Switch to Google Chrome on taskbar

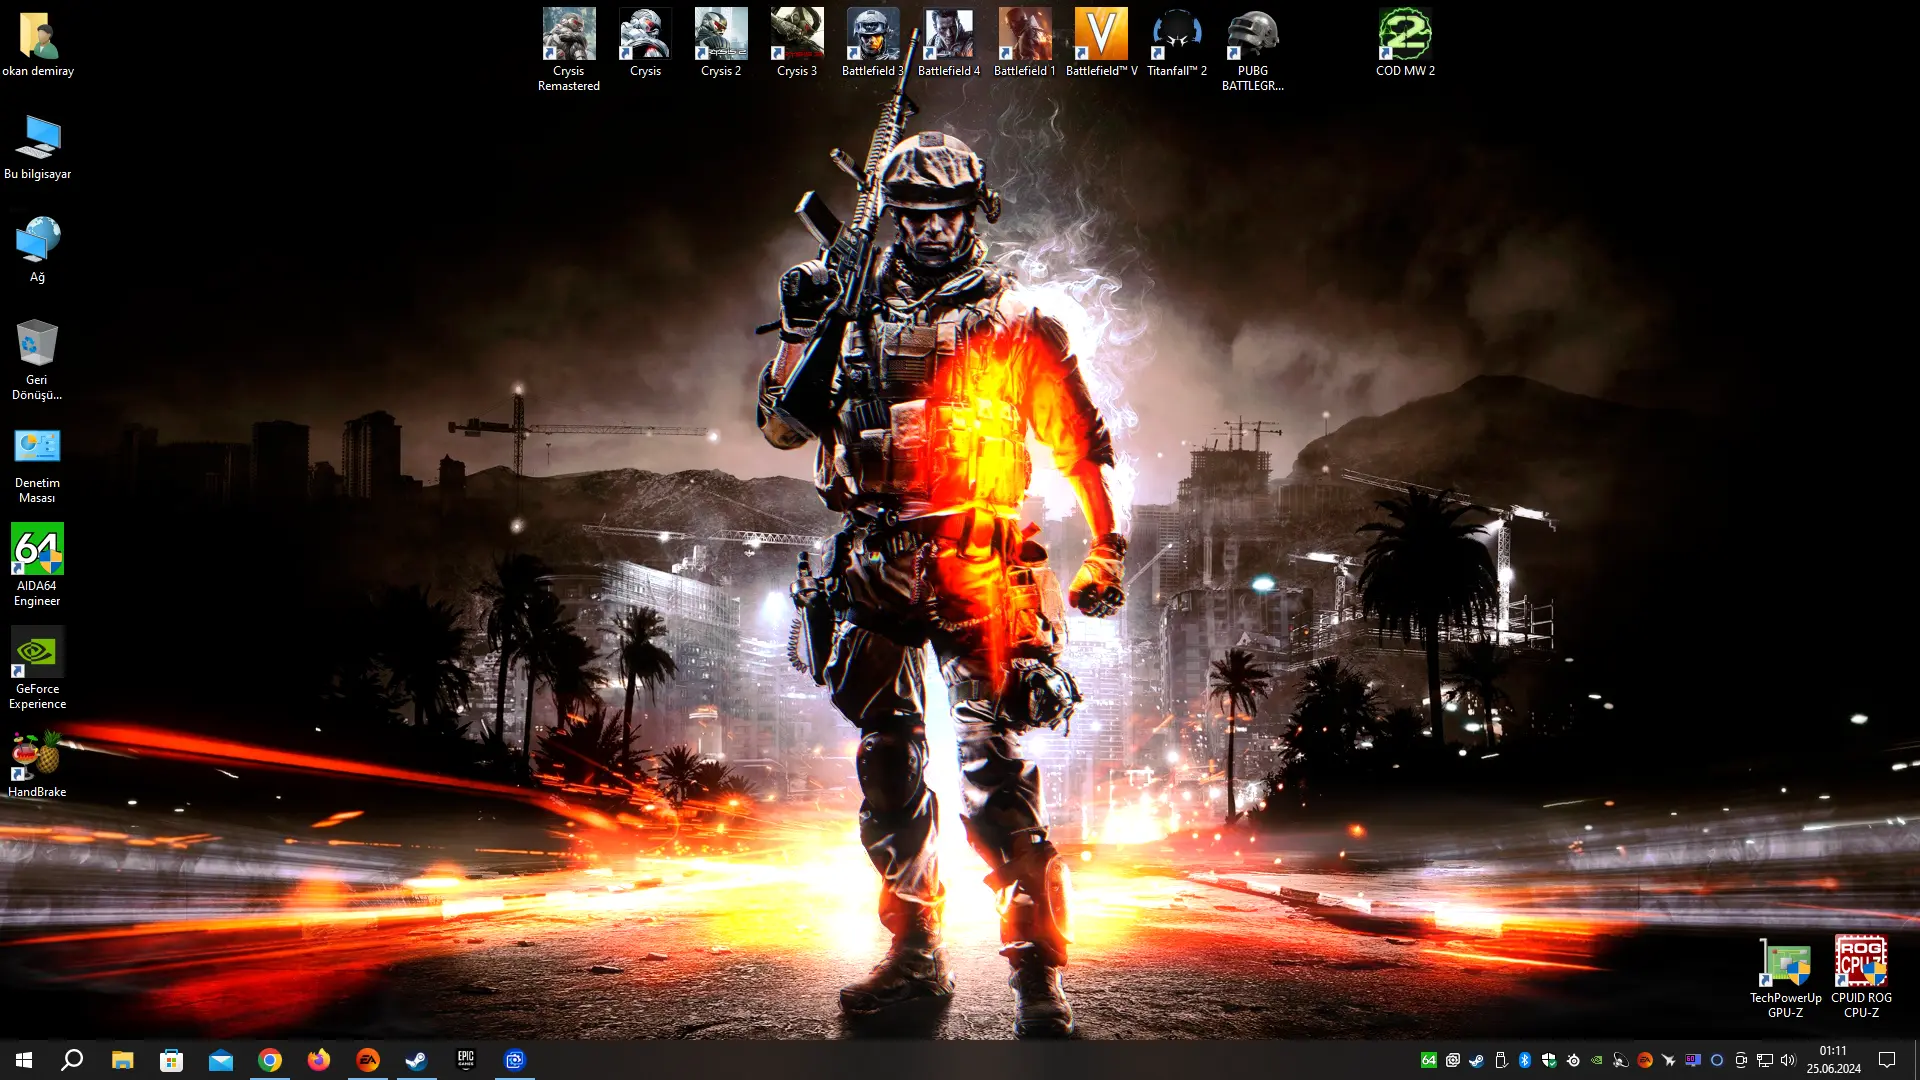(x=270, y=1060)
